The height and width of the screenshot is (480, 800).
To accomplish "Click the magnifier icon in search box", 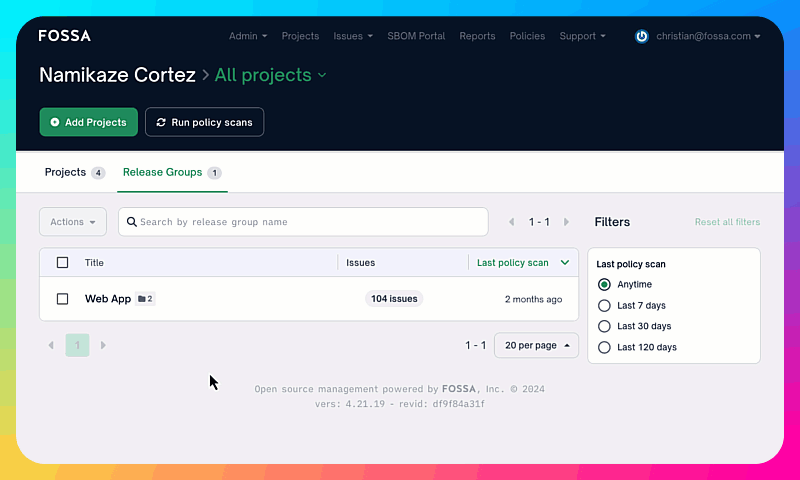I will (131, 222).
